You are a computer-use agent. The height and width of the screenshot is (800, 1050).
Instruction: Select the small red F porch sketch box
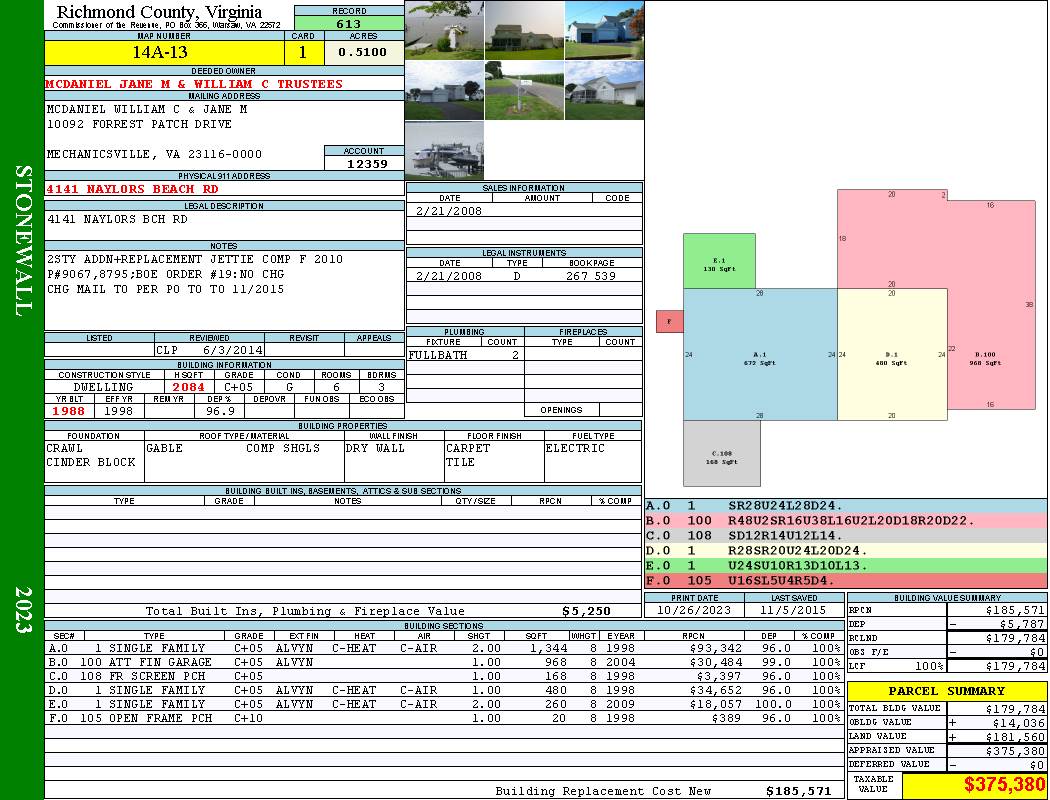669,321
